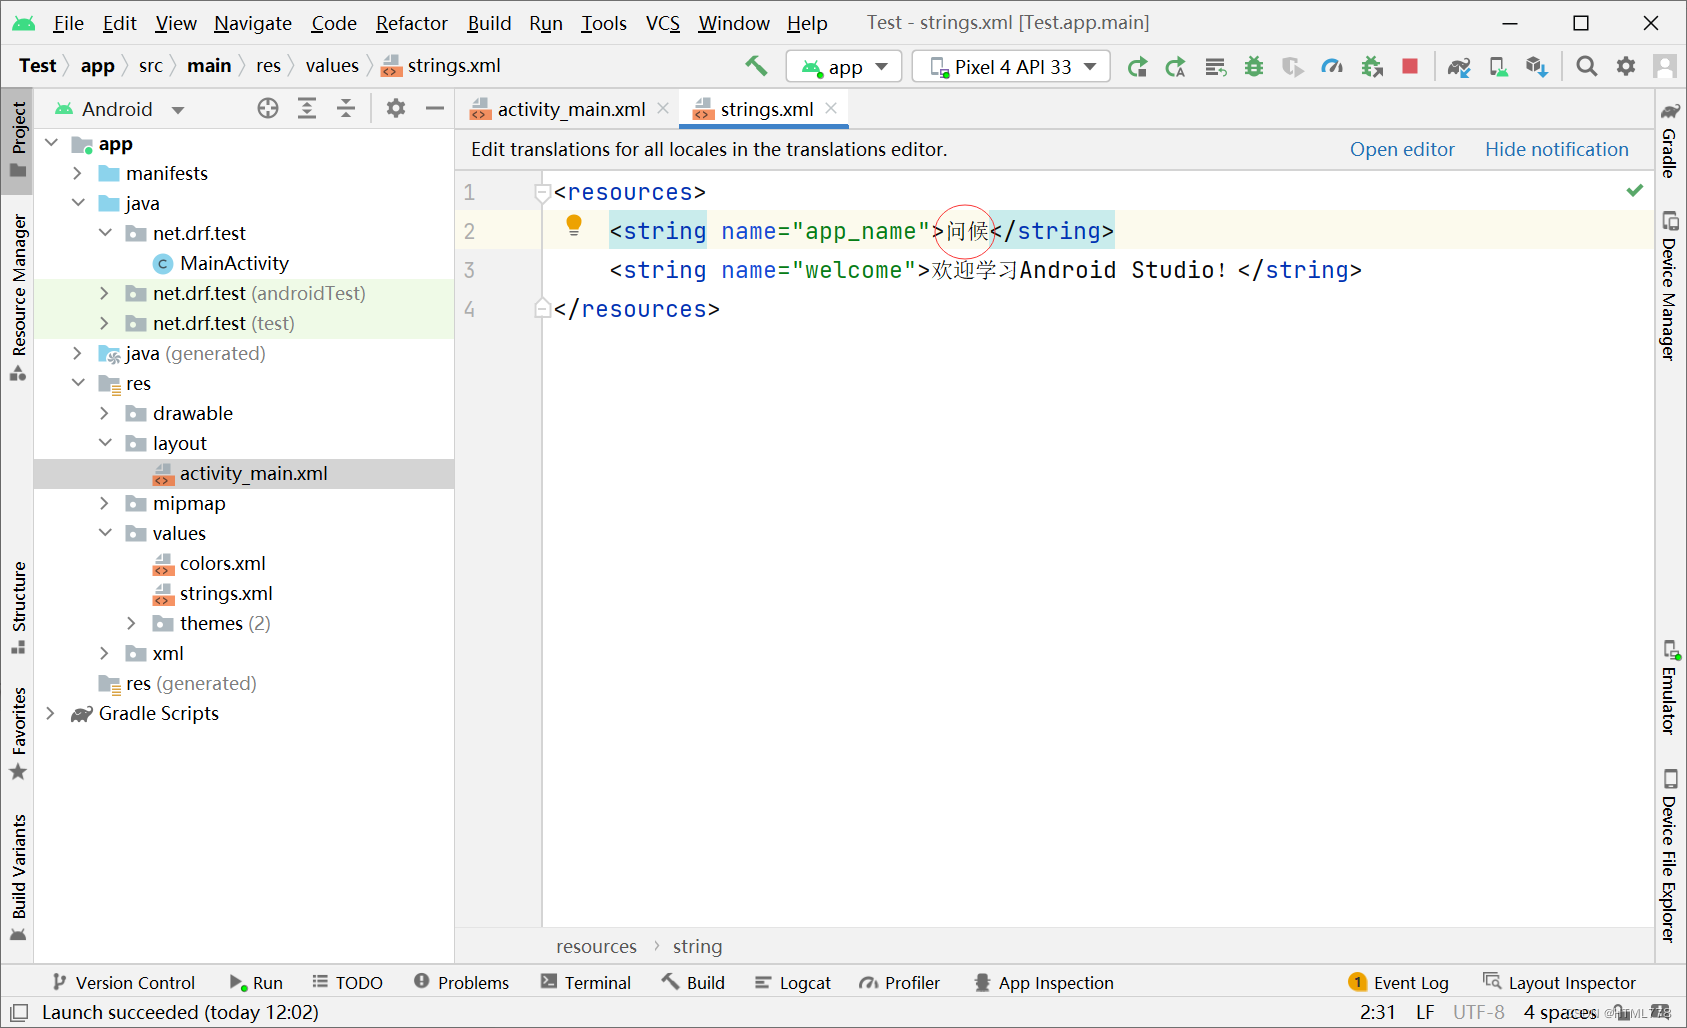Open the search everywhere magnifier
This screenshot has height=1028, width=1687.
tap(1586, 66)
